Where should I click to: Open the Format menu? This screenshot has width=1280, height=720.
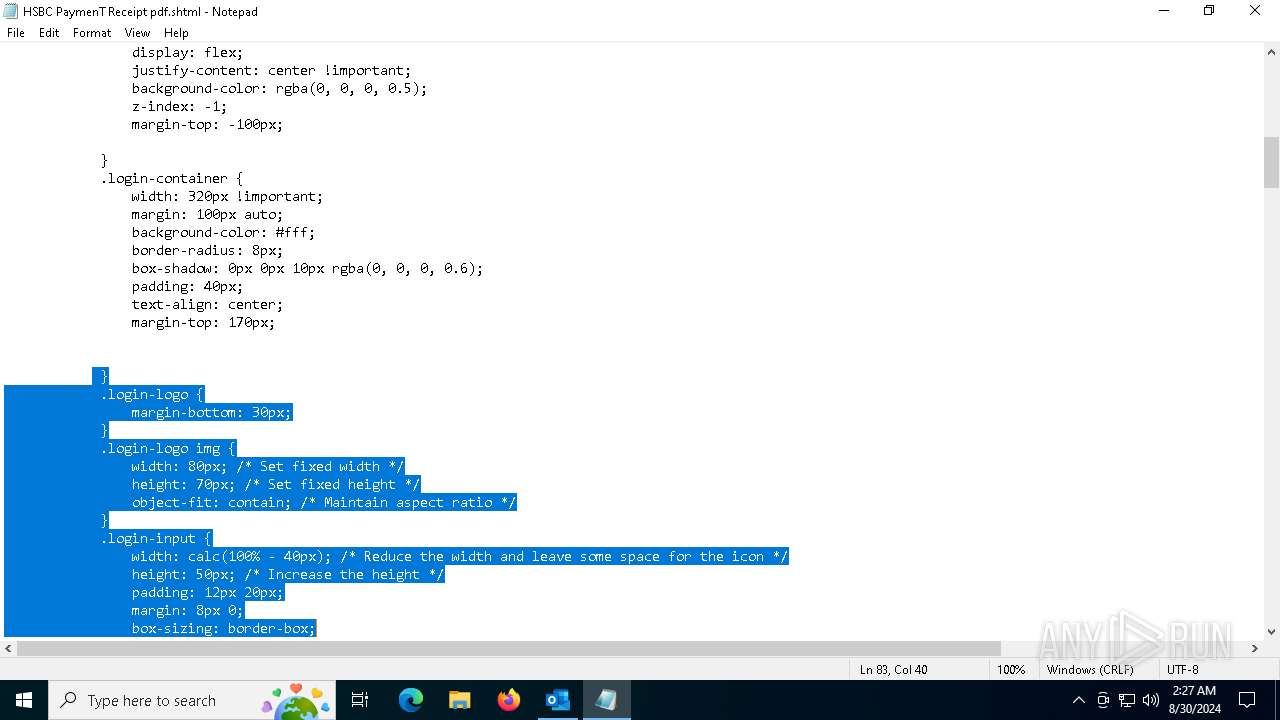pos(92,33)
